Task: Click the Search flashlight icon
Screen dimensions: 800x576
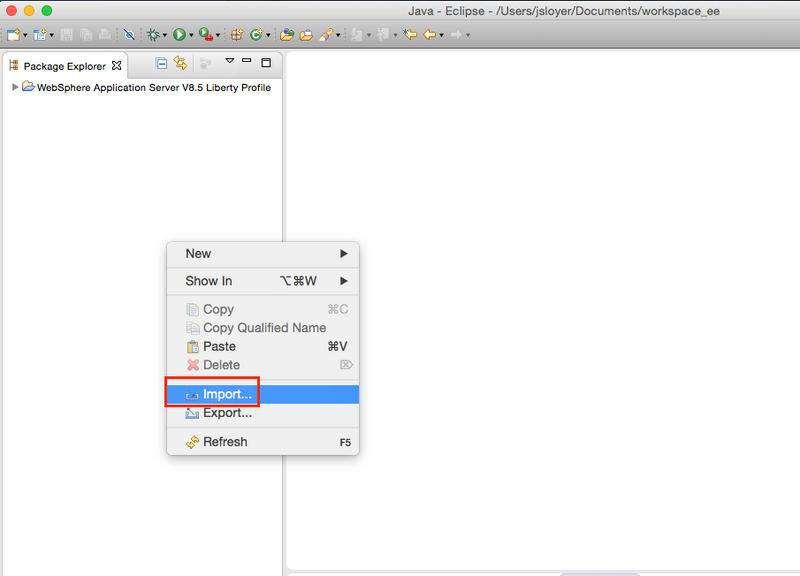Action: tap(326, 35)
